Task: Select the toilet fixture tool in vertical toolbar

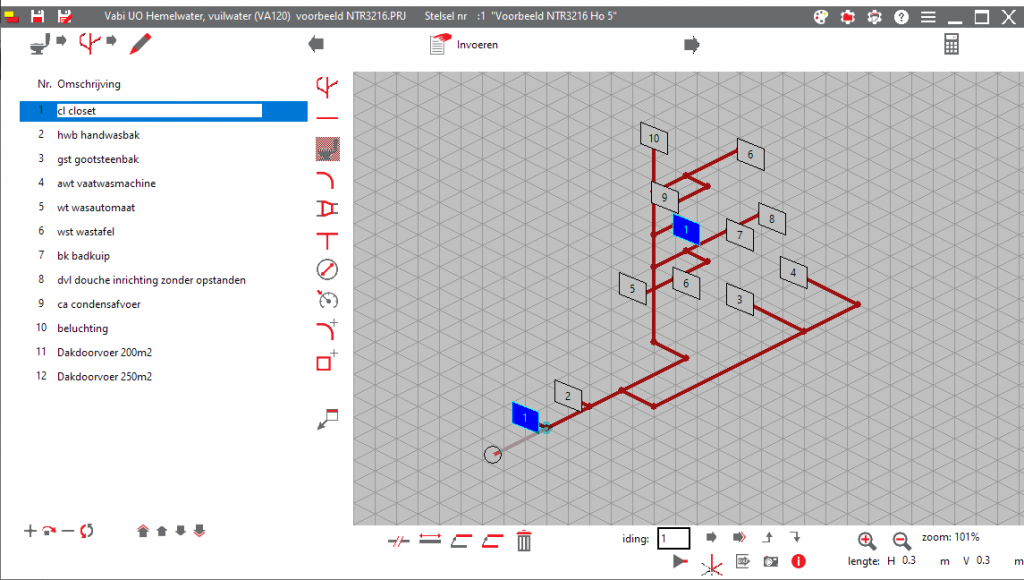Action: click(327, 150)
